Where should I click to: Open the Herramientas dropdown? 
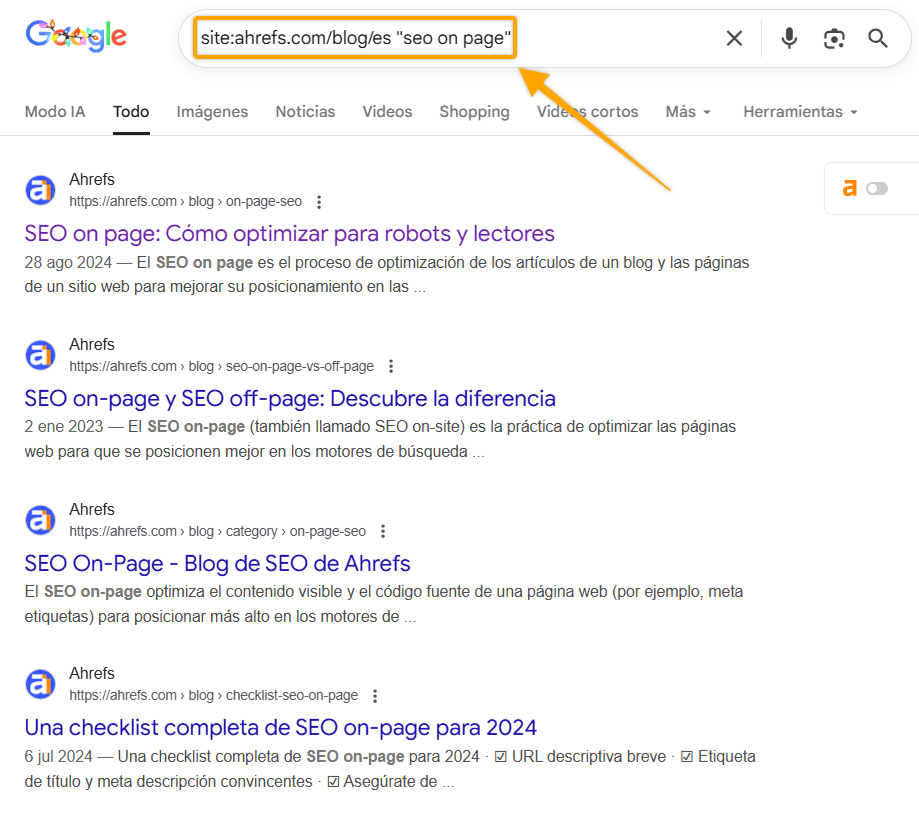800,112
